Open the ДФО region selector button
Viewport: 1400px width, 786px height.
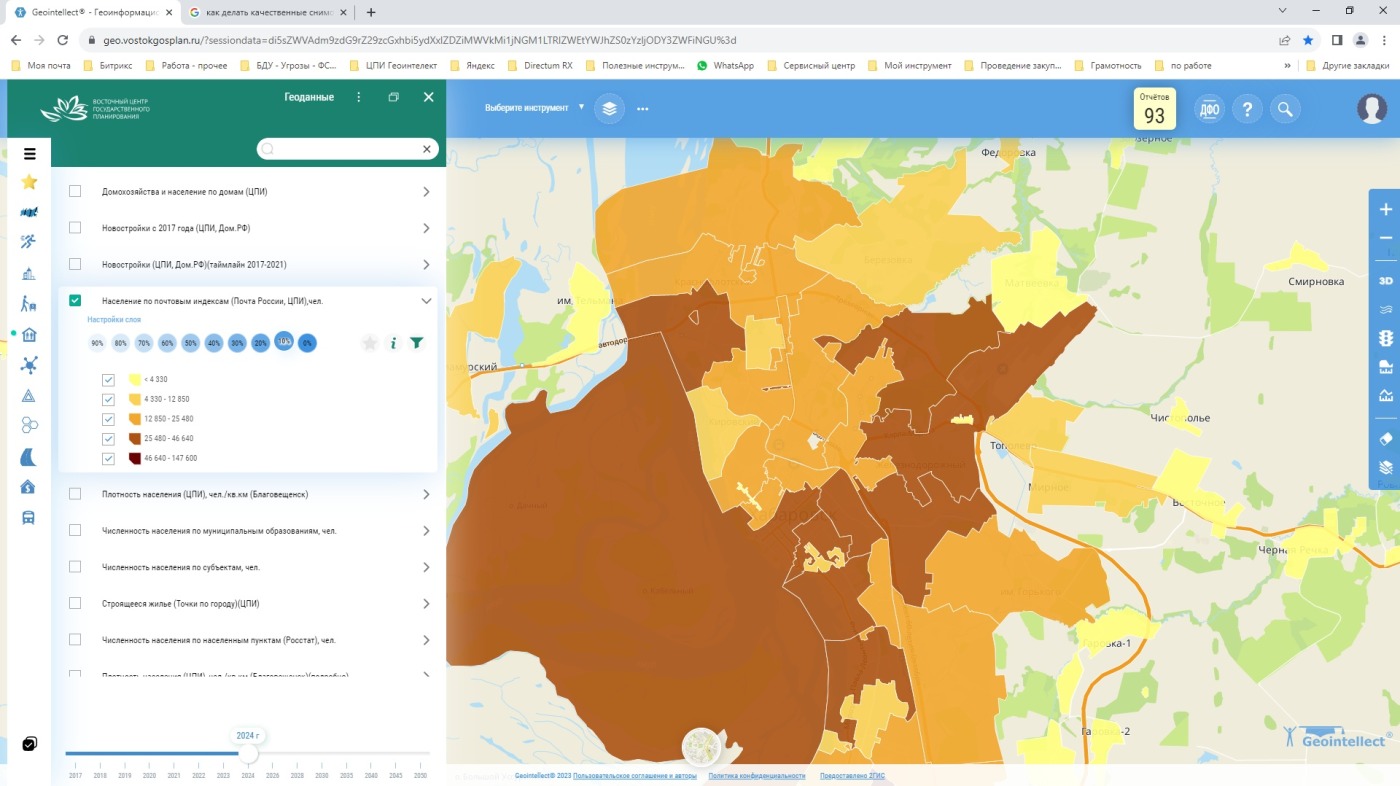pyautogui.click(x=1210, y=109)
